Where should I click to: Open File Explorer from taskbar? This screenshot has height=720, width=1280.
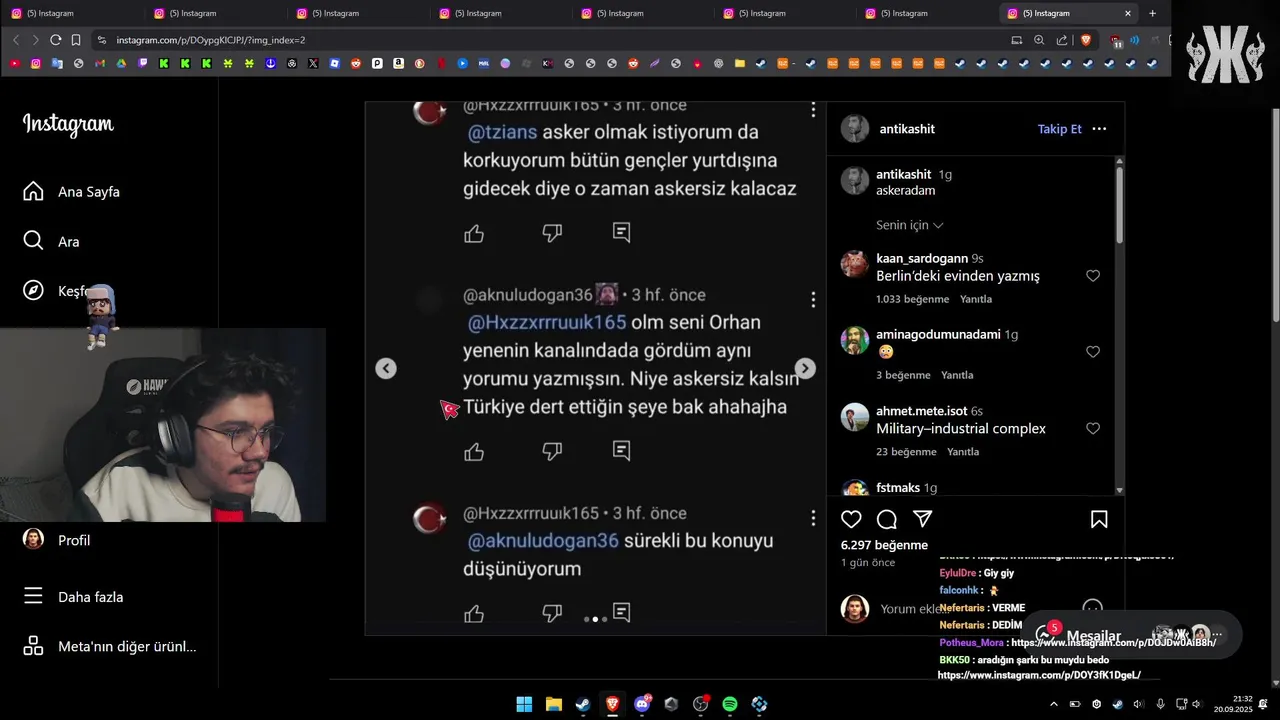click(553, 704)
